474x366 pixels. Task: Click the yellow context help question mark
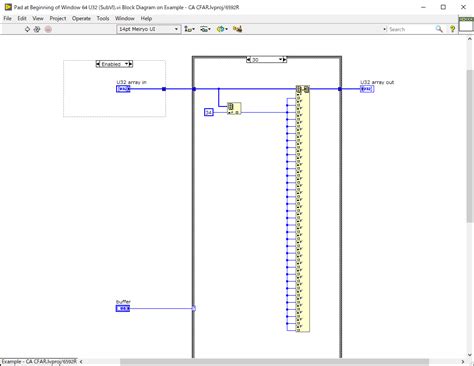[452, 29]
